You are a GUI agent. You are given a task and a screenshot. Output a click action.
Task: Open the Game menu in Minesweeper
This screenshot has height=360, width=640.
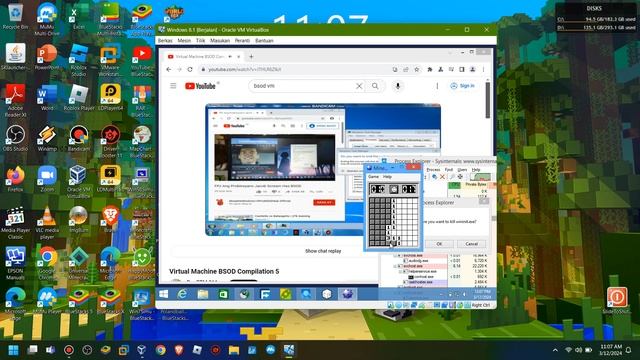373,177
